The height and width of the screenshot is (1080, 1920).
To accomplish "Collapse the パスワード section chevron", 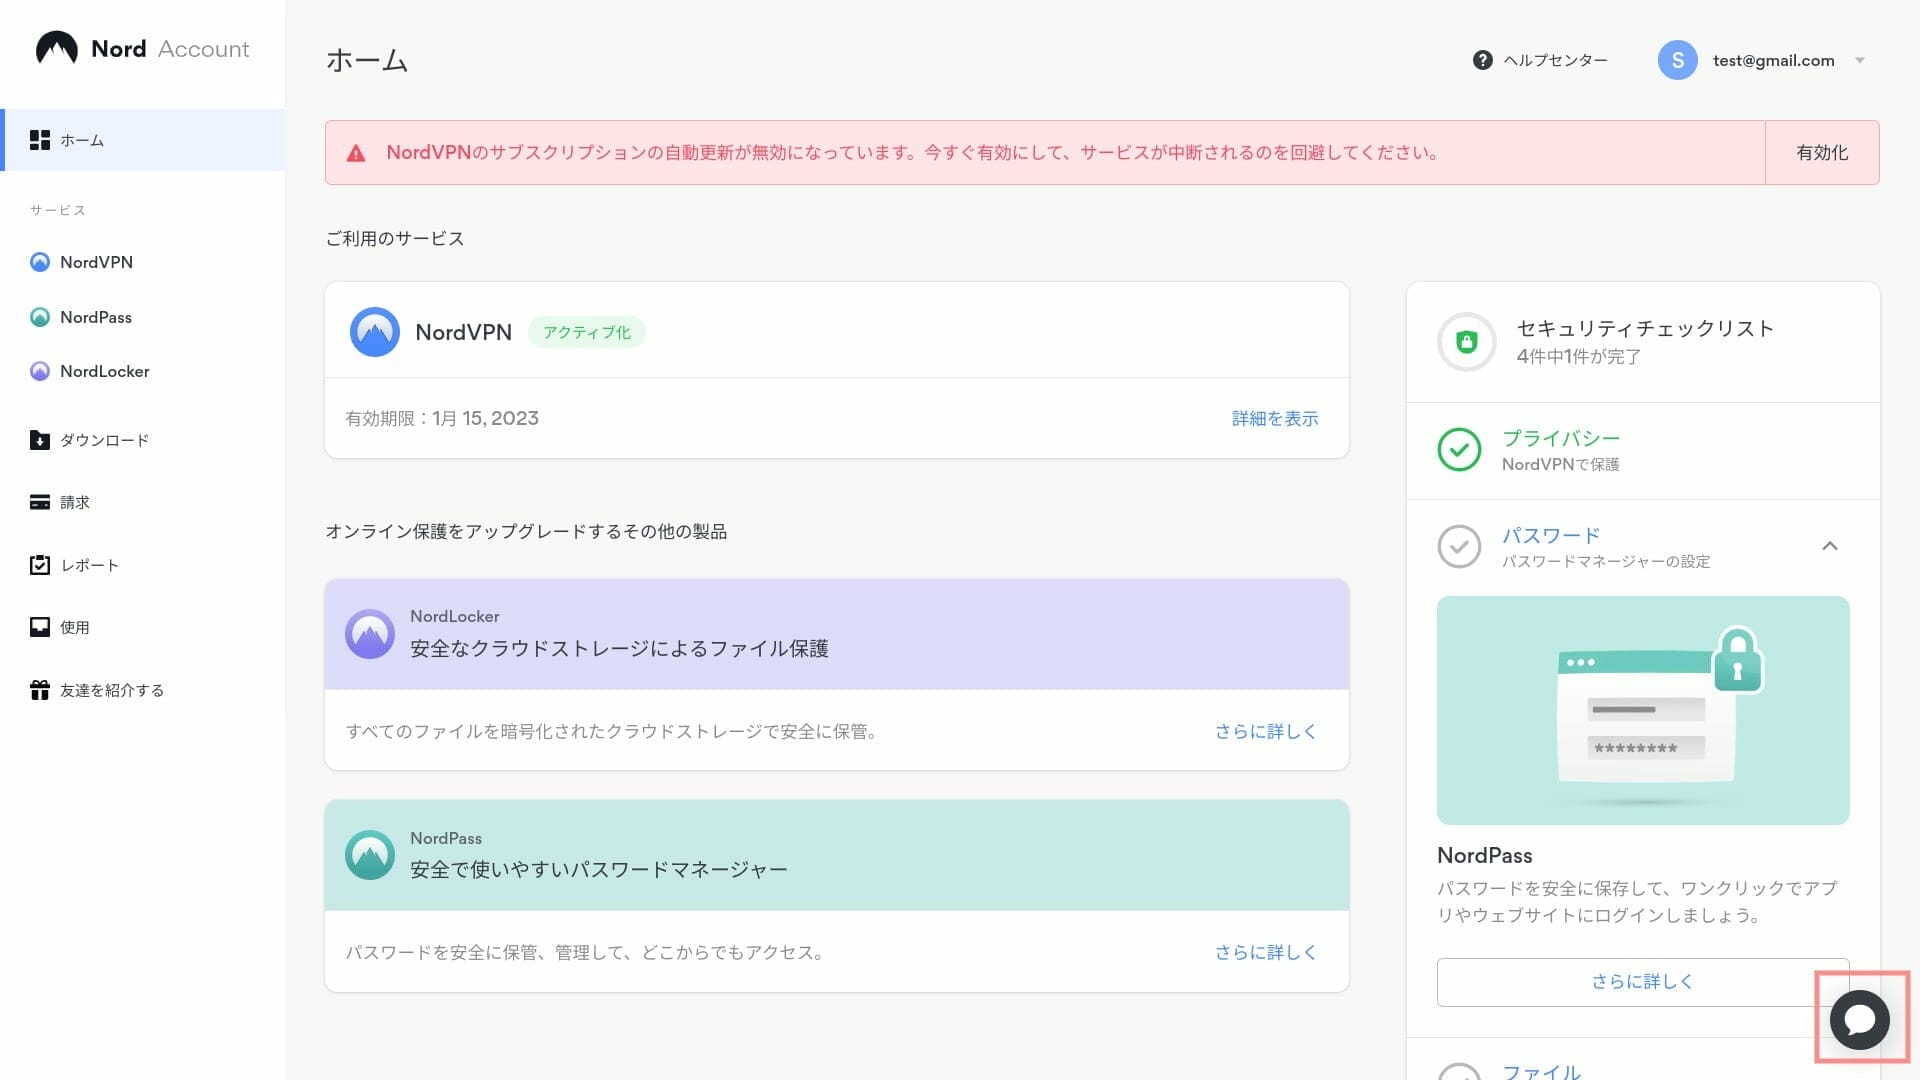I will click(1830, 546).
